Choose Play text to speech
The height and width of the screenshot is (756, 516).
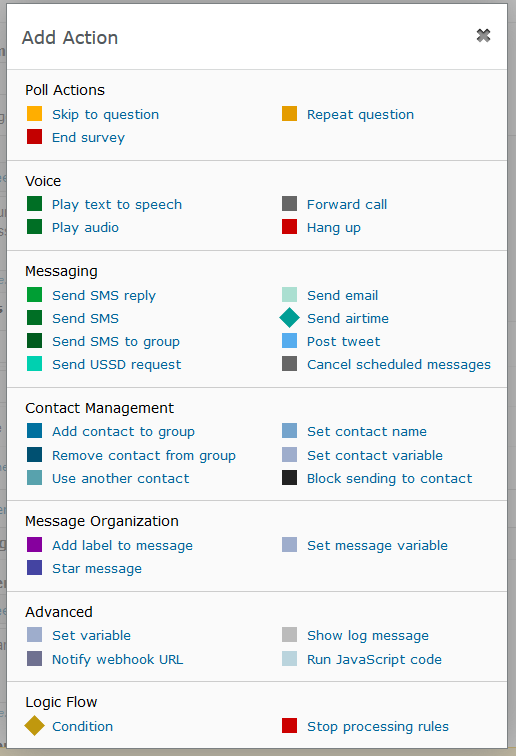pos(117,205)
